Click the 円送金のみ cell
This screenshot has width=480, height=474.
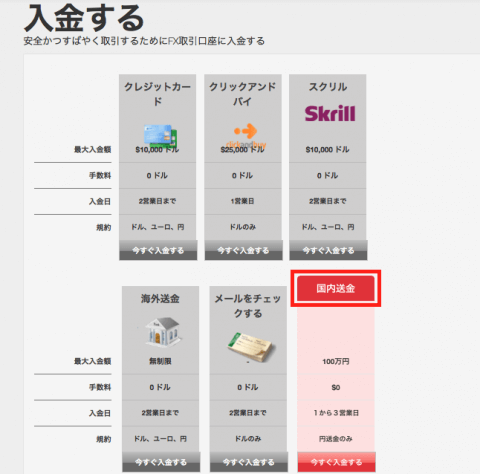pos(336,439)
